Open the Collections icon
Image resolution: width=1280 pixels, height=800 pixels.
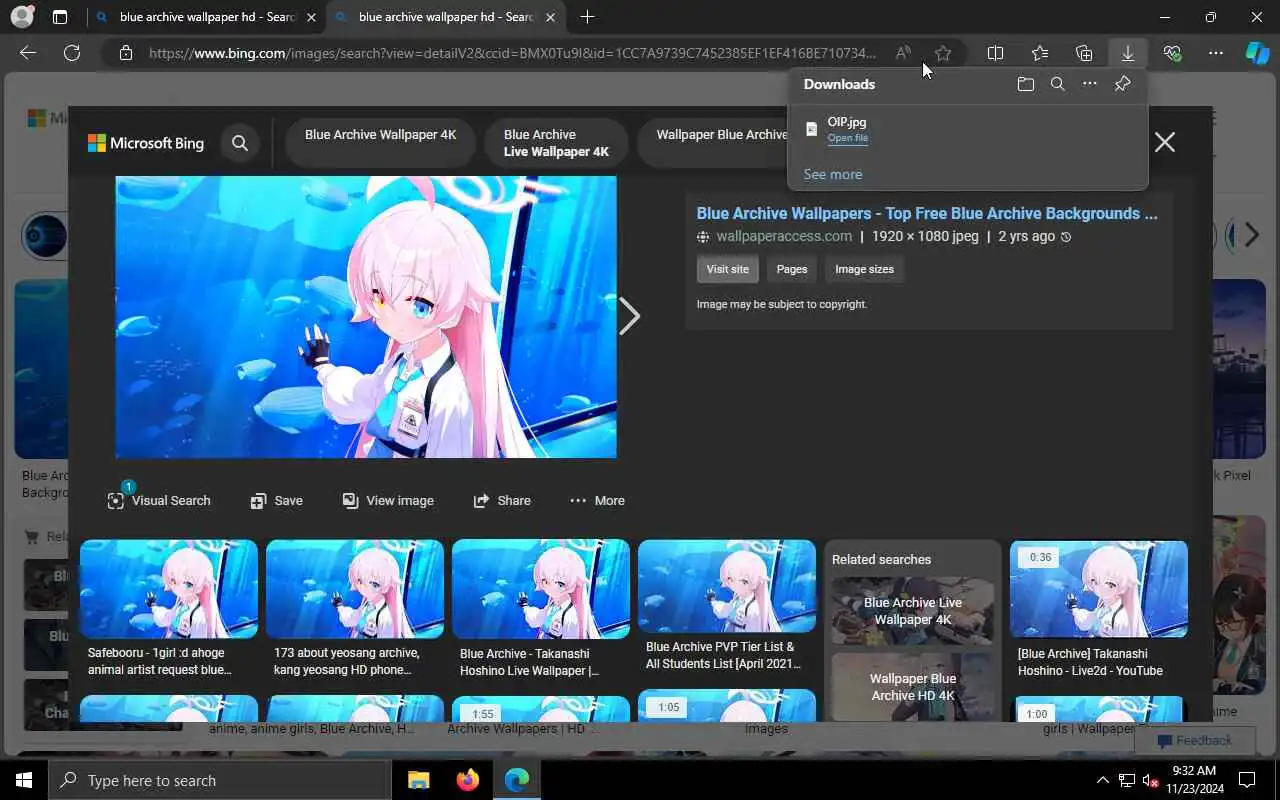click(1084, 53)
